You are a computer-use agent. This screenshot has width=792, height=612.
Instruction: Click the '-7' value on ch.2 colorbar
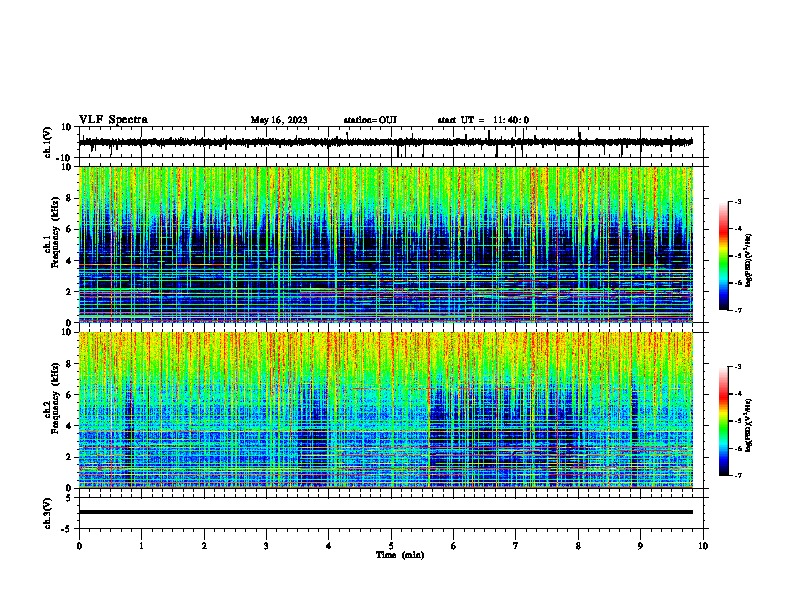pos(737,475)
